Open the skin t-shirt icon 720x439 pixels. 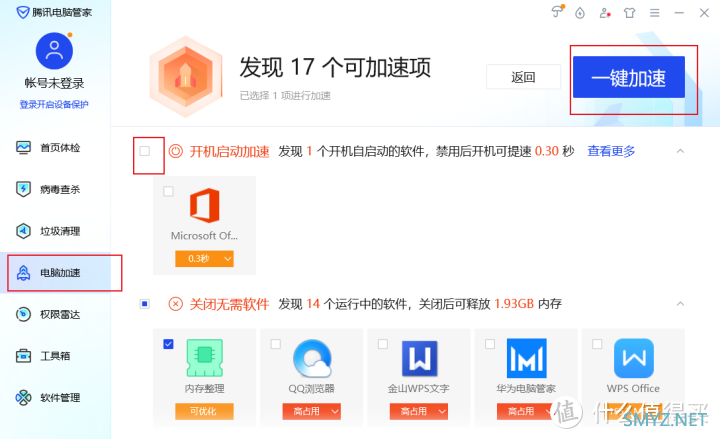click(630, 13)
